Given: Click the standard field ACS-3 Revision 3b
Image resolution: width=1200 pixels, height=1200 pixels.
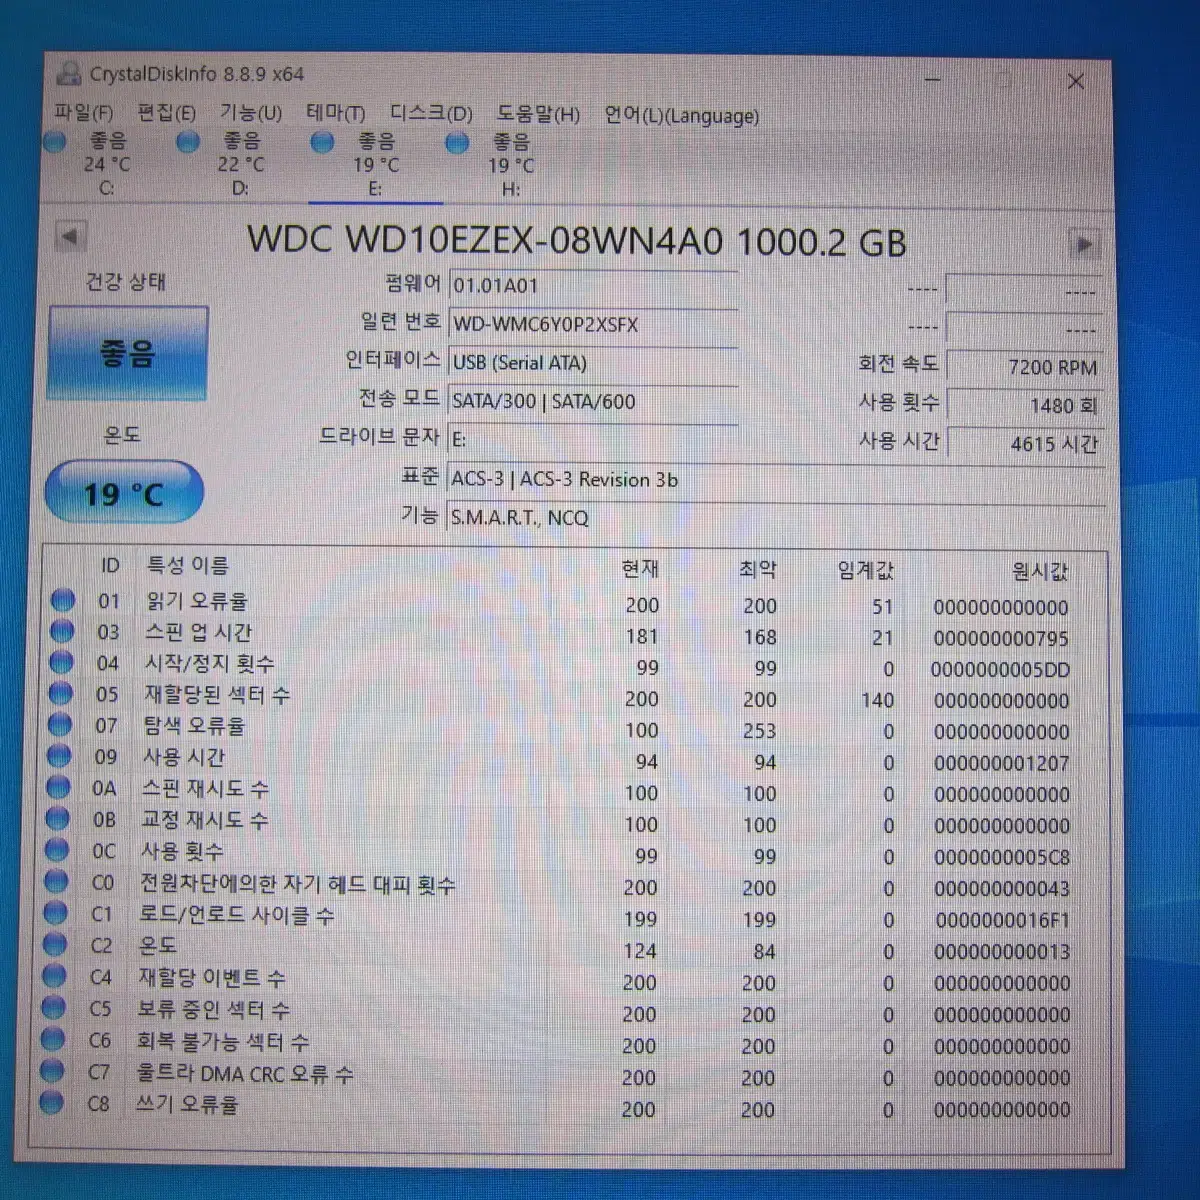Looking at the screenshot, I should tap(775, 479).
